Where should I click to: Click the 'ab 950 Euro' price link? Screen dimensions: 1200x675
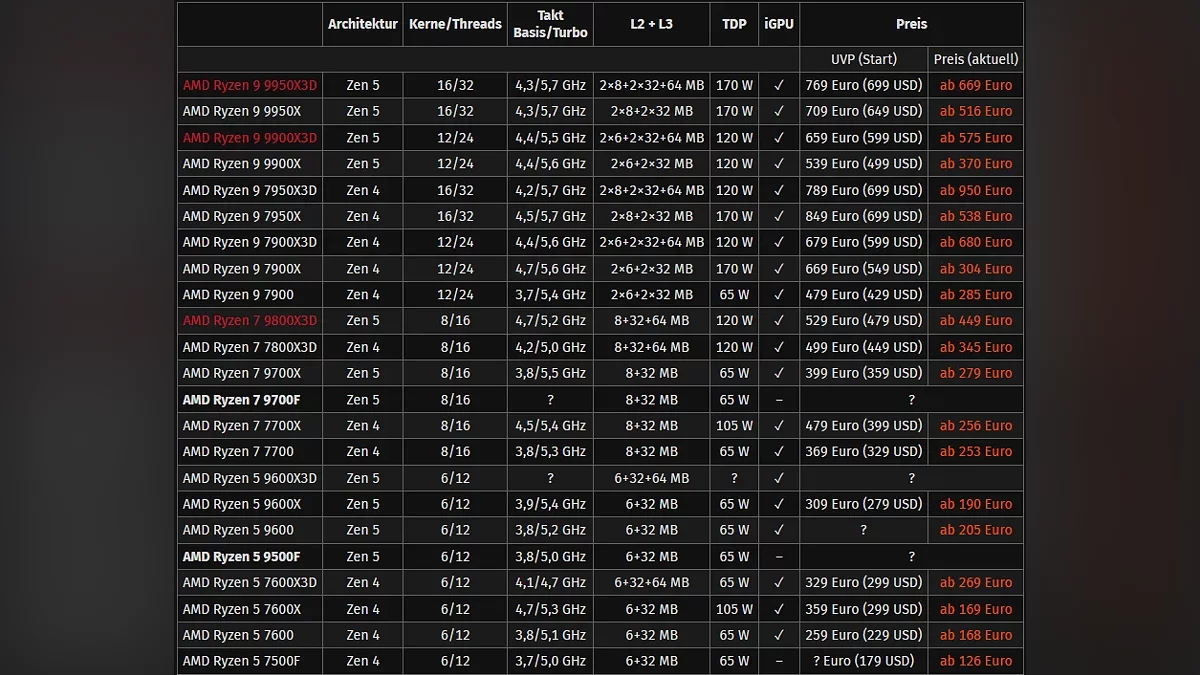(975, 190)
